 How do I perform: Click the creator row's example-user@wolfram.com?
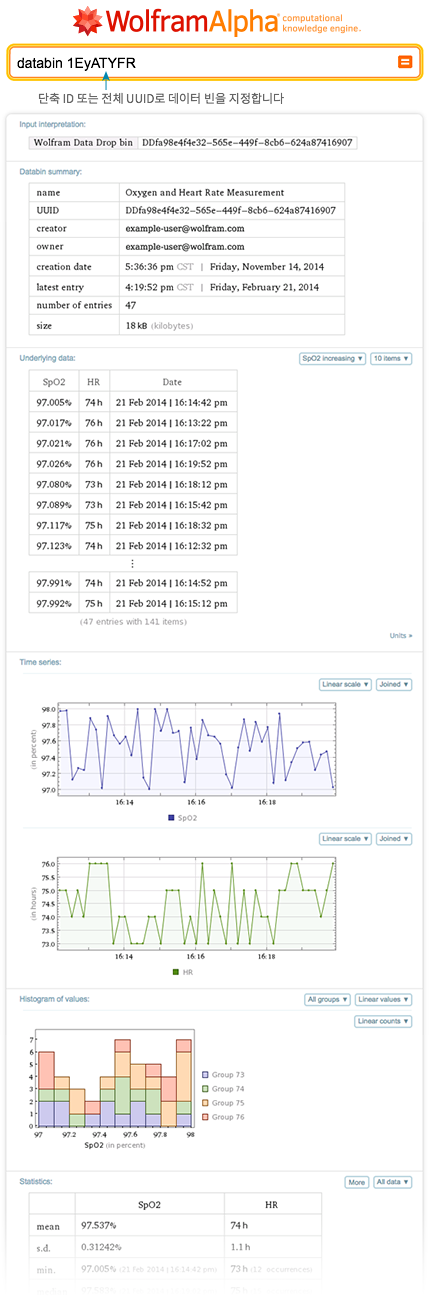coord(185,229)
